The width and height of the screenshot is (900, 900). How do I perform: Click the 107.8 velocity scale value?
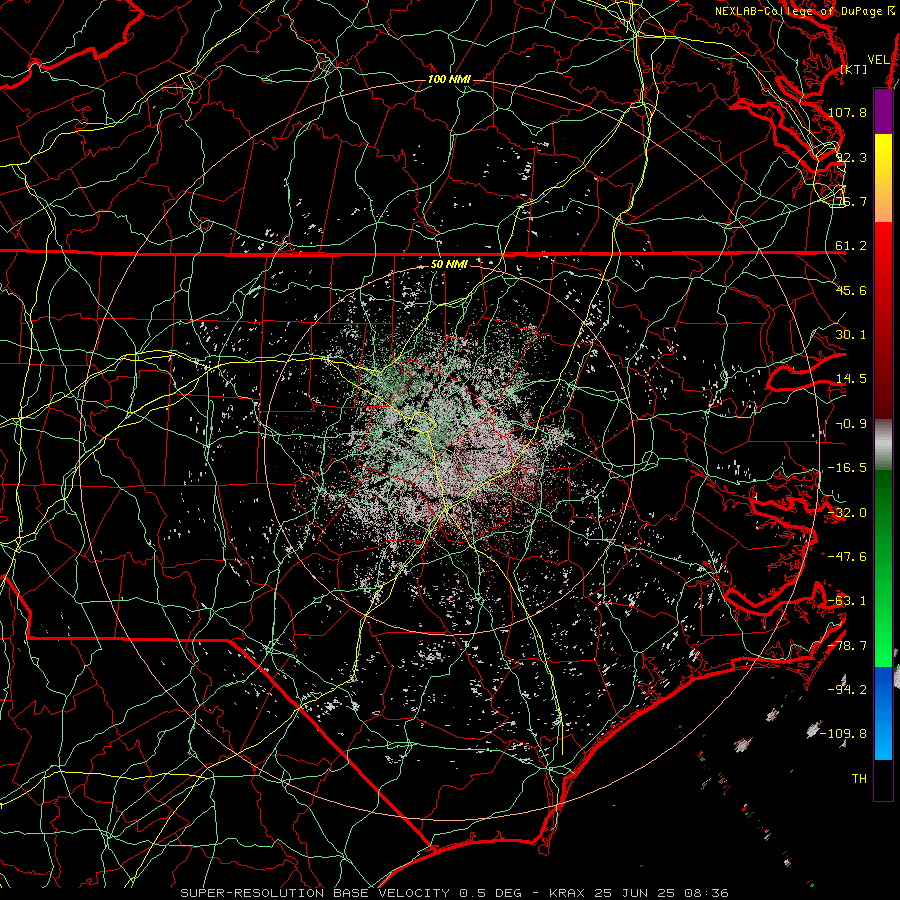click(847, 112)
